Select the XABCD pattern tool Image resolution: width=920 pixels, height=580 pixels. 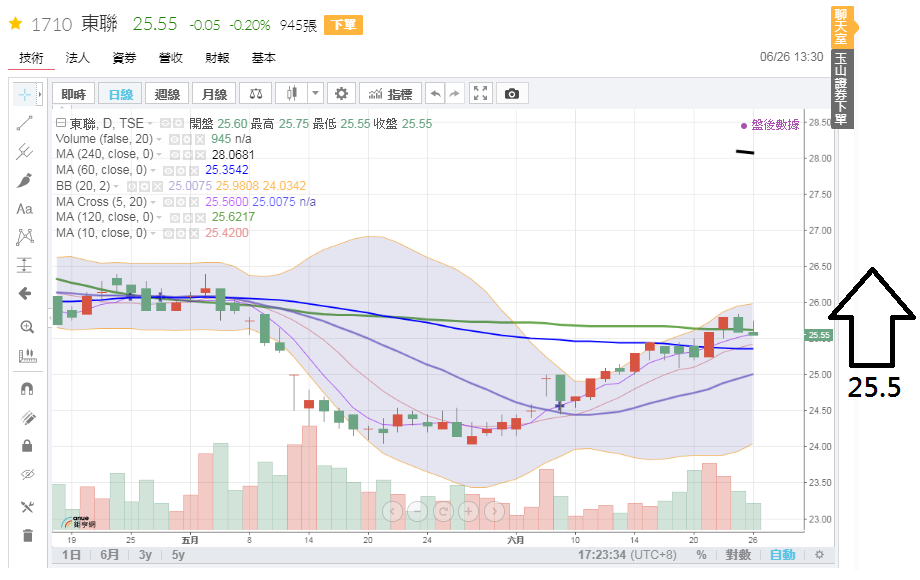click(x=25, y=237)
